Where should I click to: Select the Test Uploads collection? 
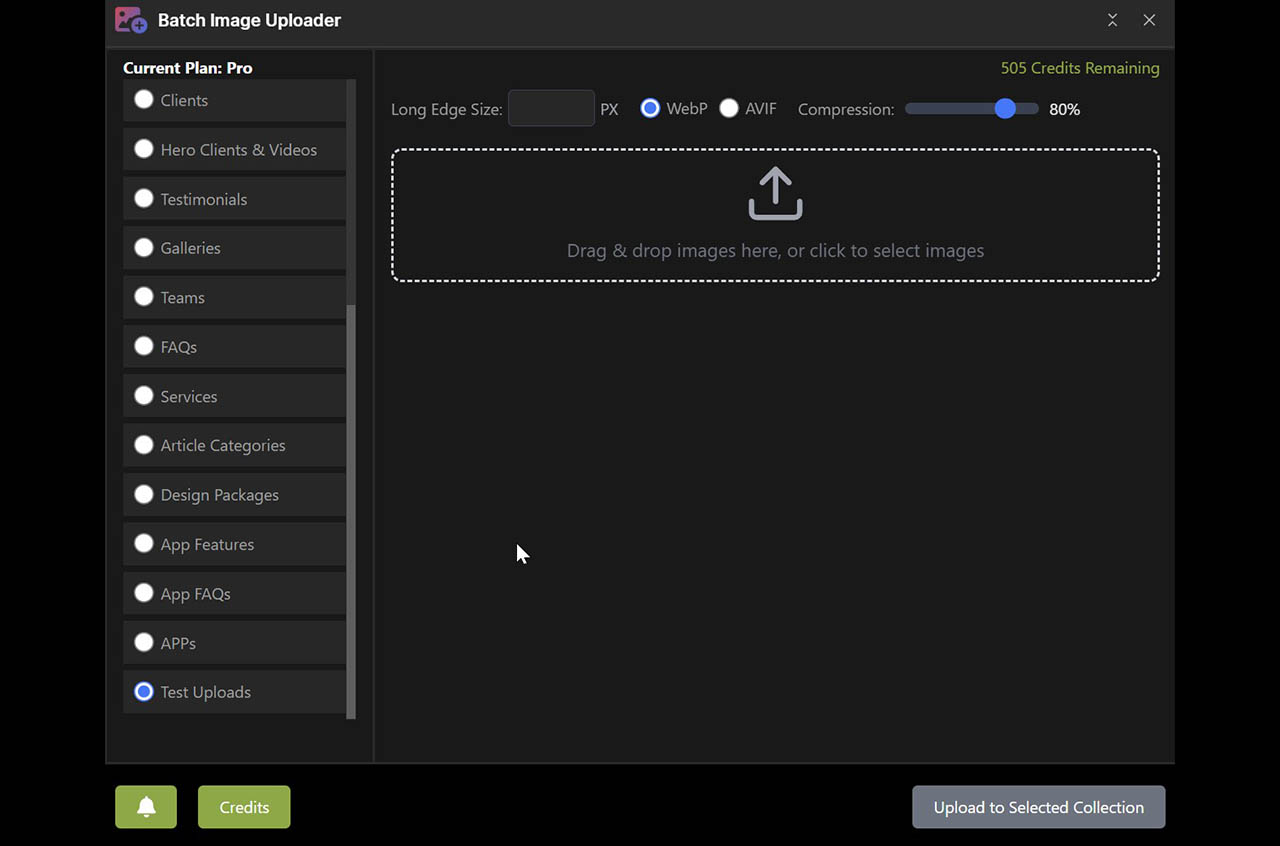coord(234,692)
